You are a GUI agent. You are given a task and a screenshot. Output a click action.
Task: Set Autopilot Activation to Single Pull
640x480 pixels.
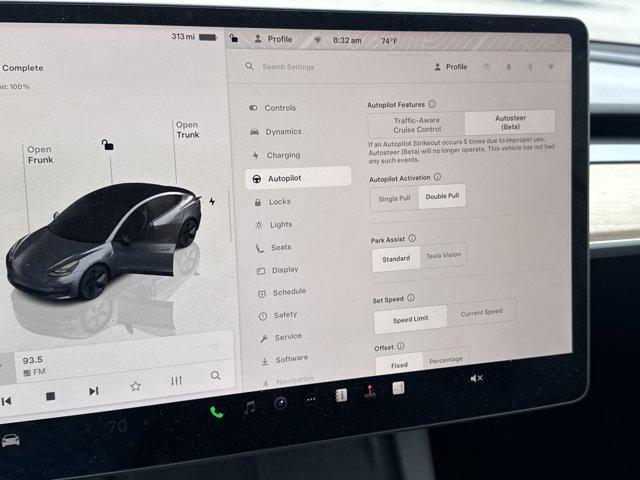[x=394, y=199]
